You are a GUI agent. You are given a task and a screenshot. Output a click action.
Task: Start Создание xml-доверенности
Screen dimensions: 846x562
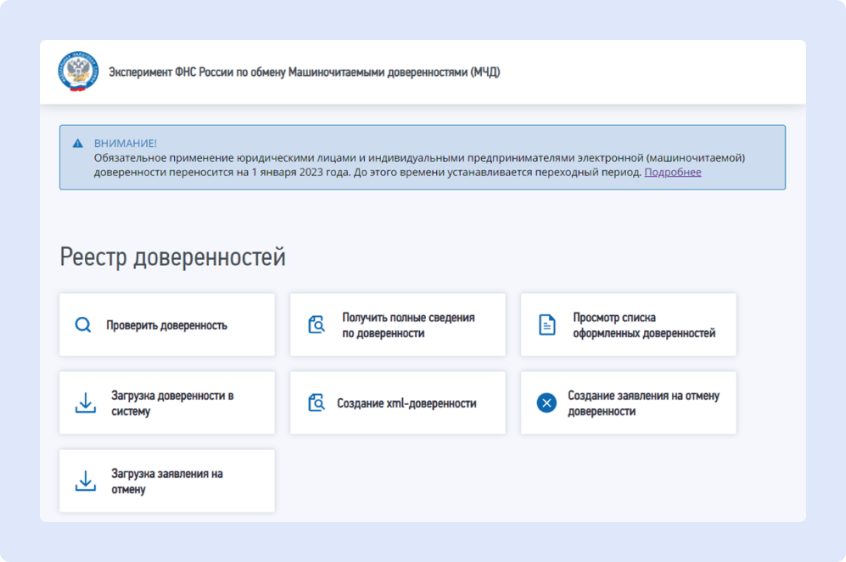point(406,403)
